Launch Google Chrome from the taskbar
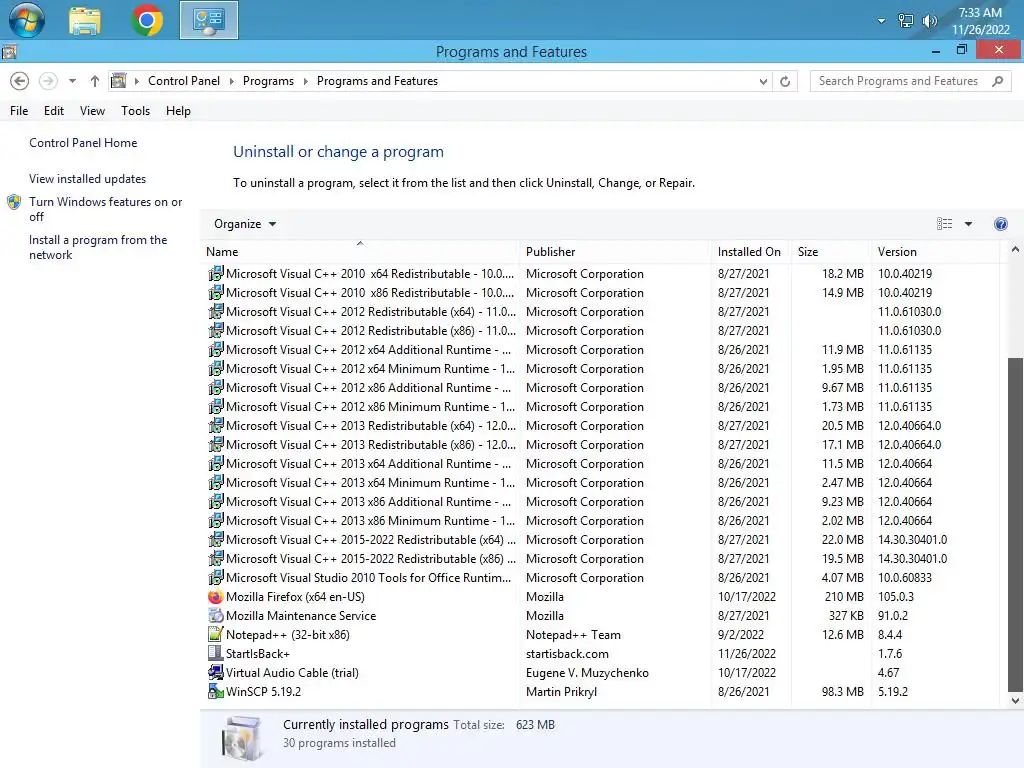This screenshot has height=768, width=1024. [147, 20]
